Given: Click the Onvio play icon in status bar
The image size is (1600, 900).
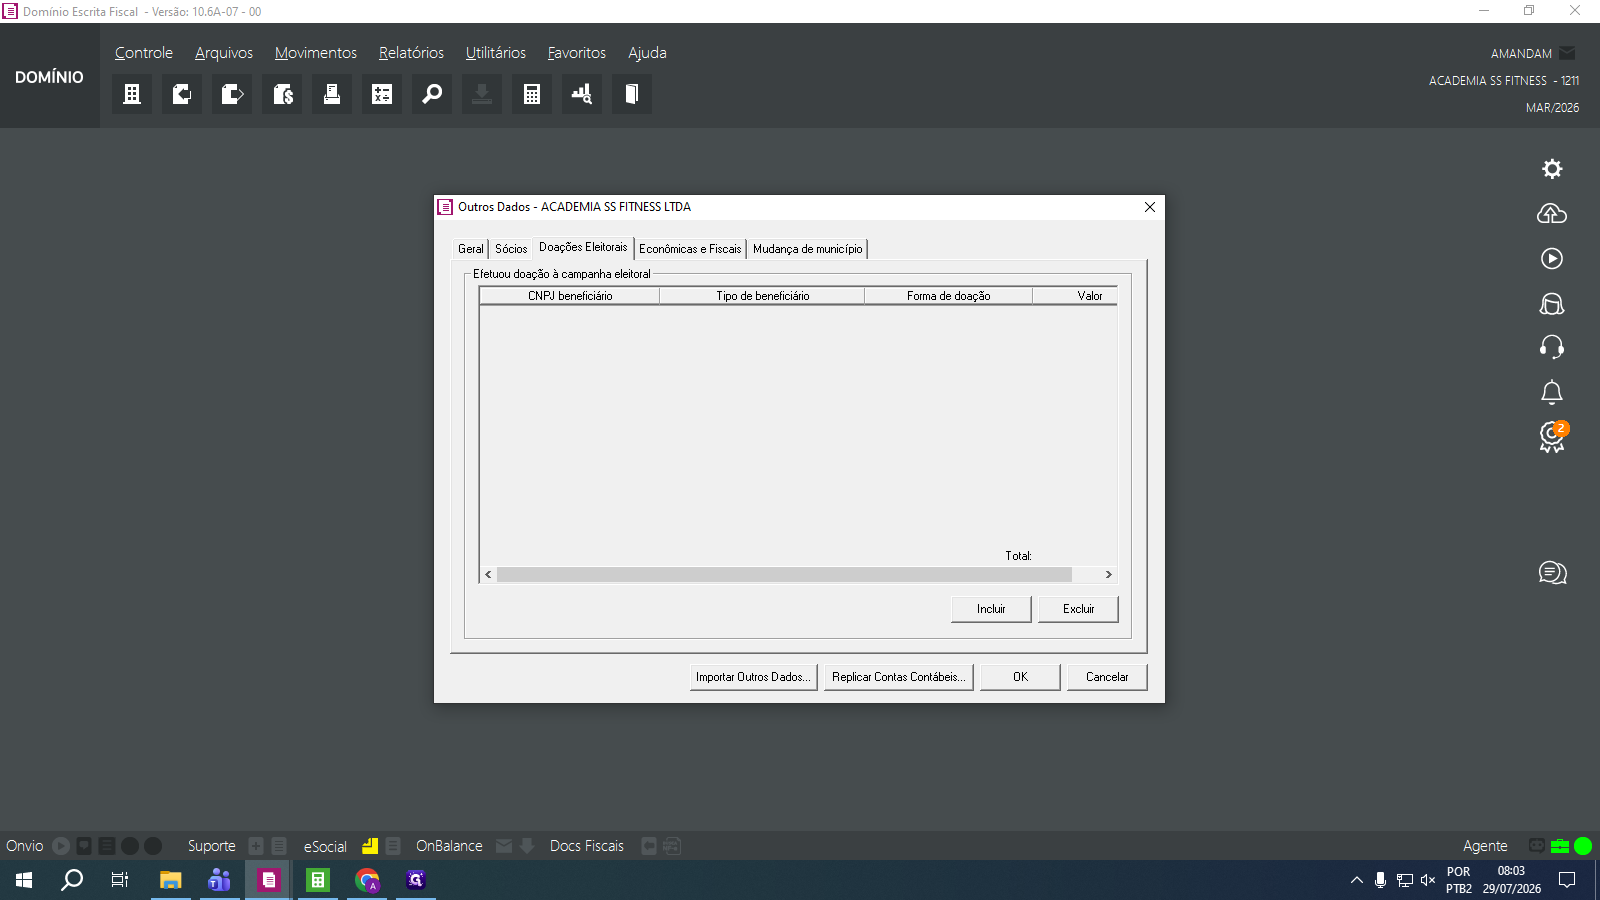Looking at the screenshot, I should (61, 846).
